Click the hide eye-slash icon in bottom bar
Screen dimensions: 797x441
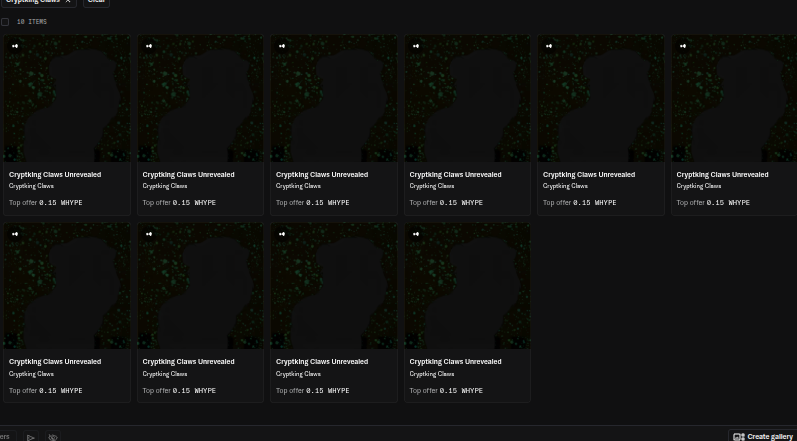(52, 437)
